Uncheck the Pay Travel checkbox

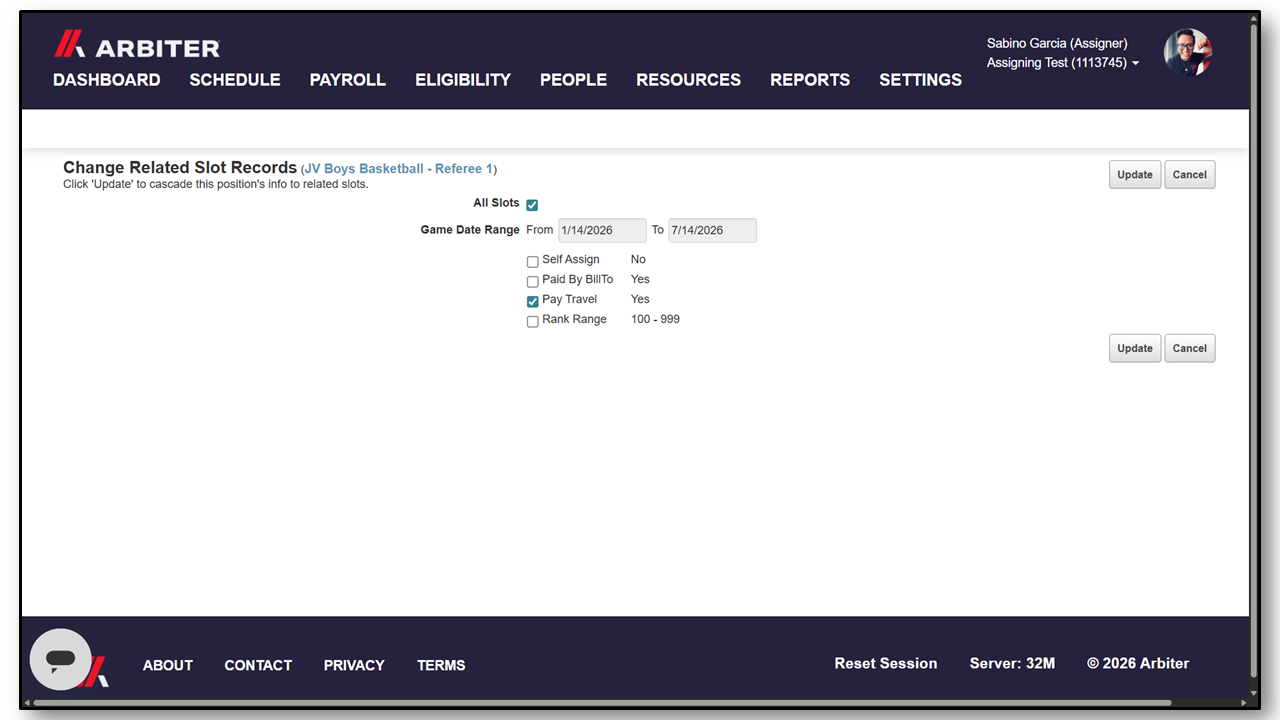click(x=533, y=301)
